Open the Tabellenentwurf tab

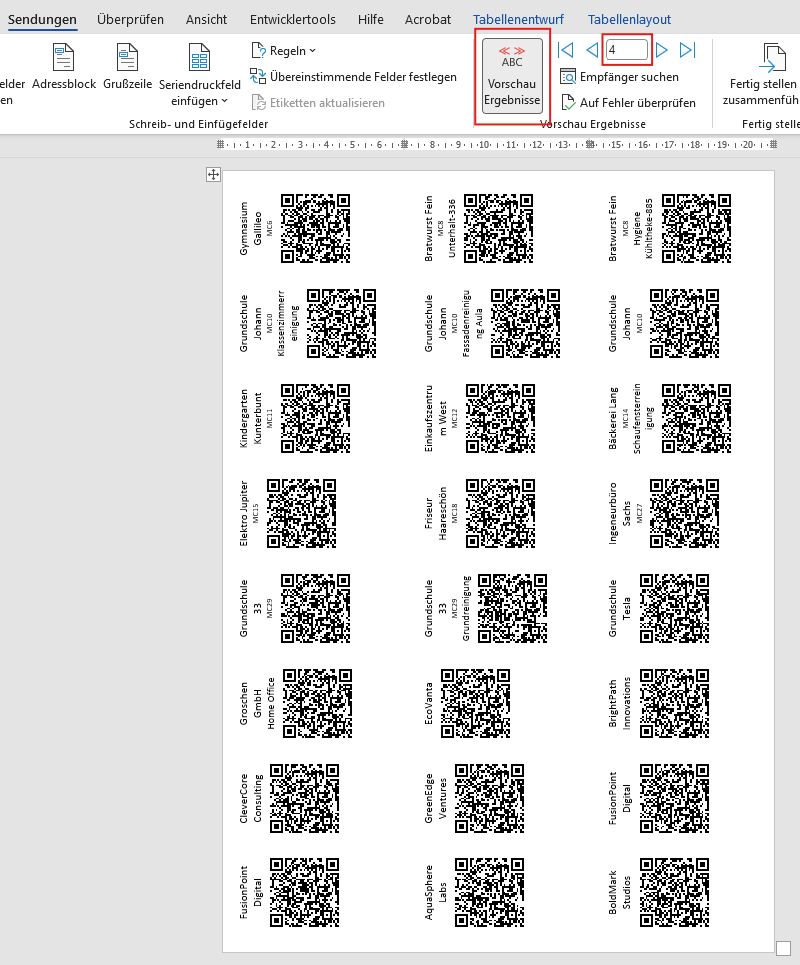click(518, 19)
